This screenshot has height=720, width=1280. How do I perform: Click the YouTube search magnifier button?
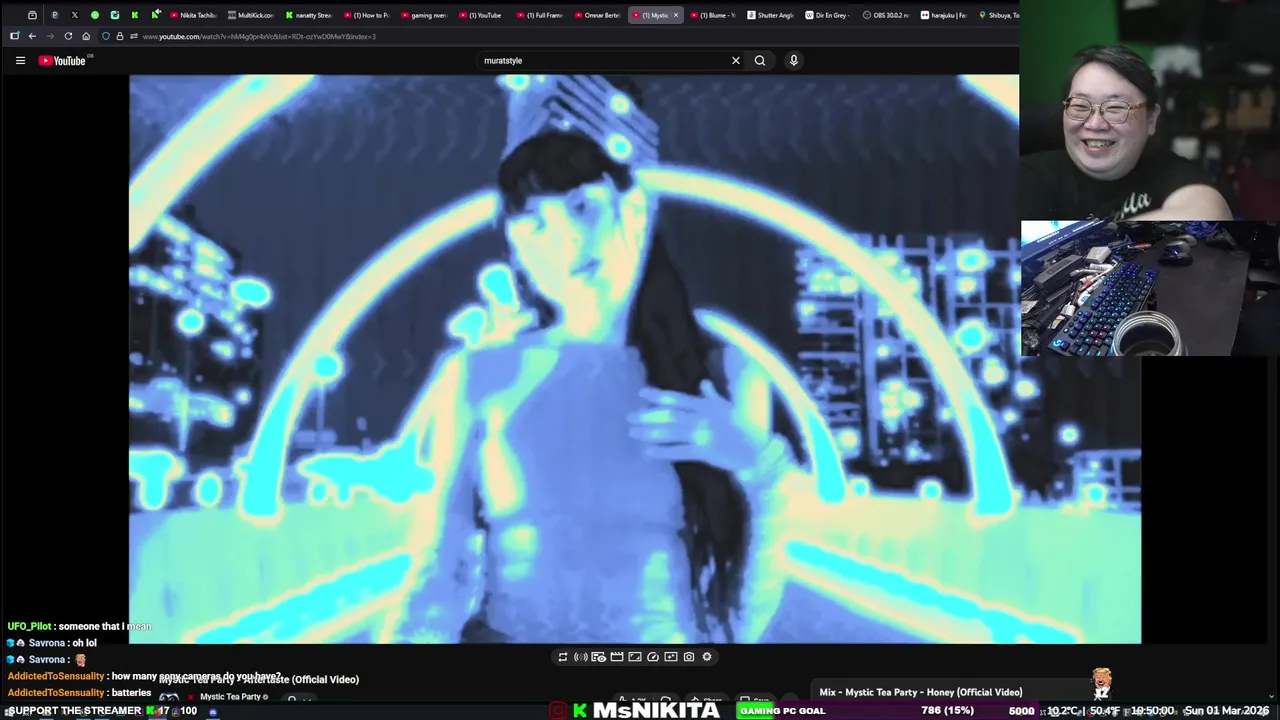pos(760,60)
